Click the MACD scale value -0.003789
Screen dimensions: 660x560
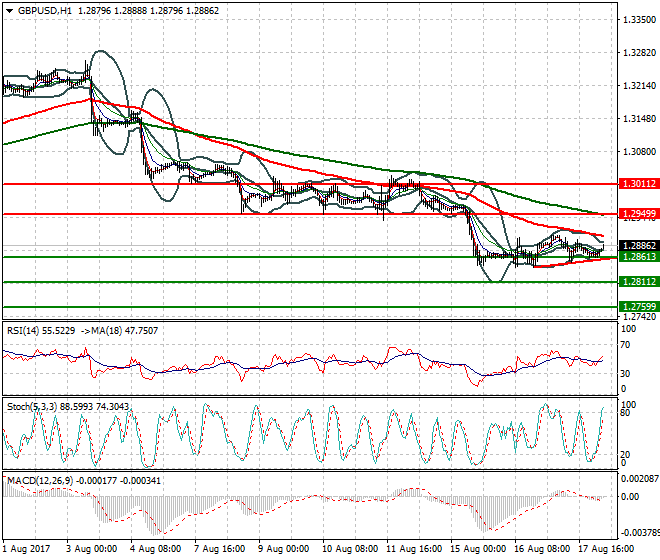point(640,533)
